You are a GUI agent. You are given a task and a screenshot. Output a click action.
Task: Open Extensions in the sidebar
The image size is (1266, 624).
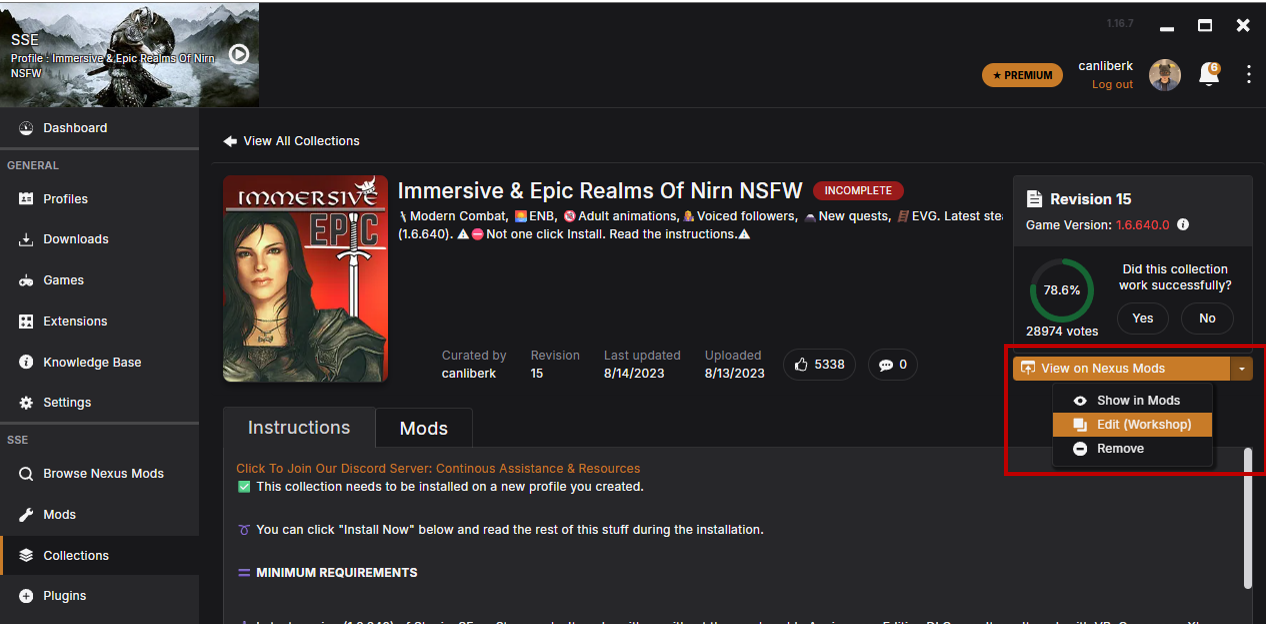pos(75,321)
